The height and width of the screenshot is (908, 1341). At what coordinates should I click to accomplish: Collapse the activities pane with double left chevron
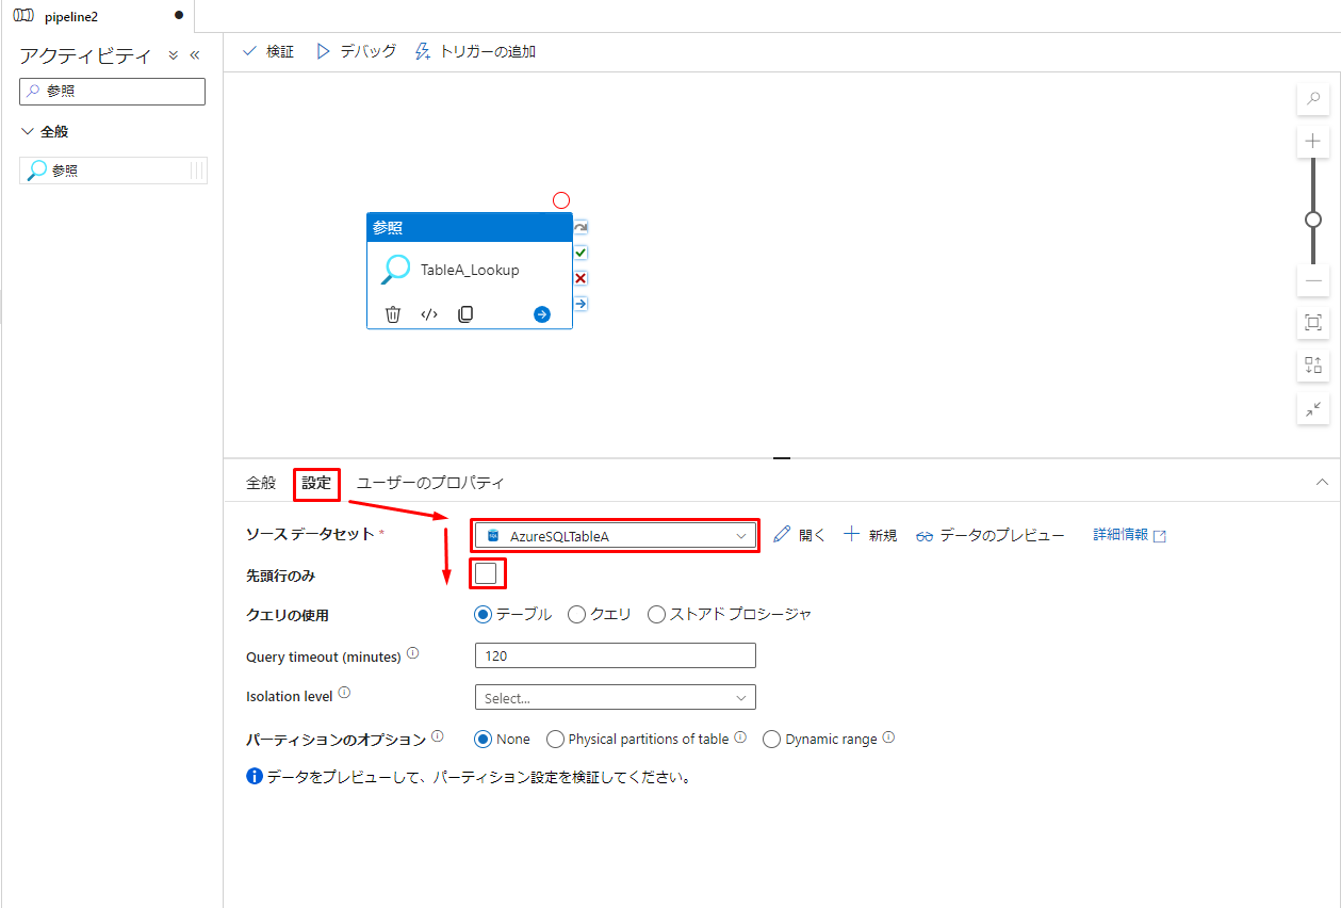[x=195, y=56]
